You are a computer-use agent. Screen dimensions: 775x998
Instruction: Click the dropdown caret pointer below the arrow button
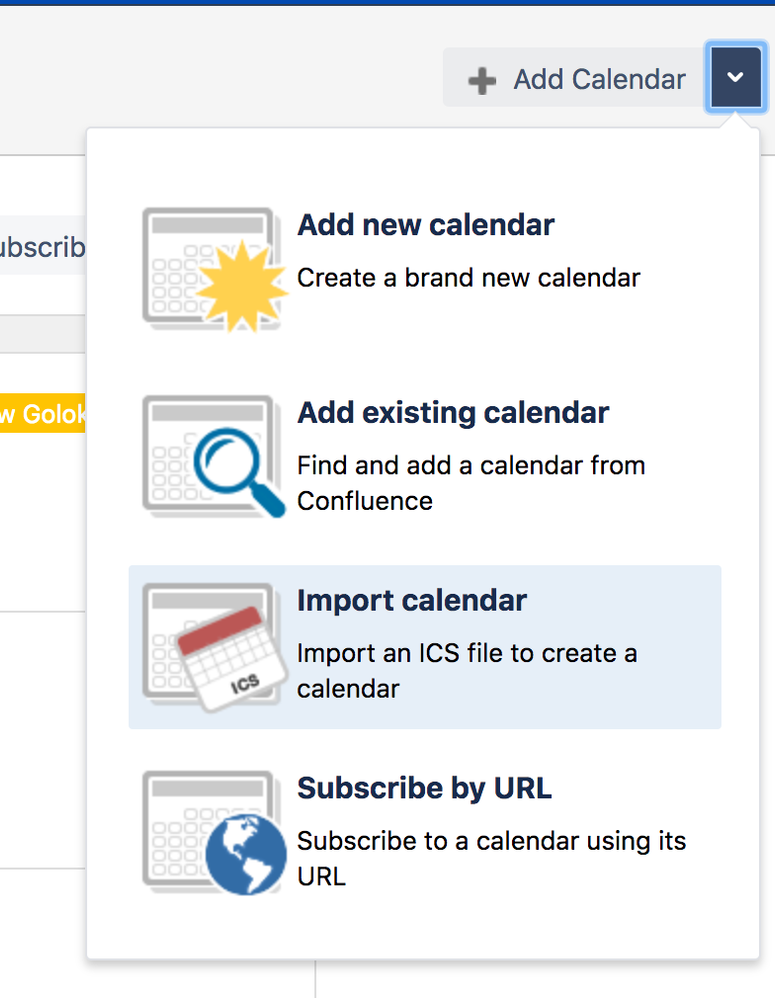click(735, 121)
